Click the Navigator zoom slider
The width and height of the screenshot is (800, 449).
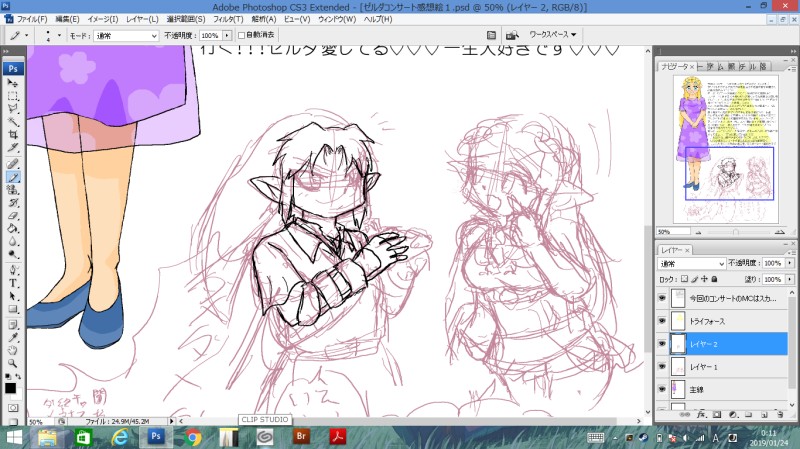tap(735, 232)
